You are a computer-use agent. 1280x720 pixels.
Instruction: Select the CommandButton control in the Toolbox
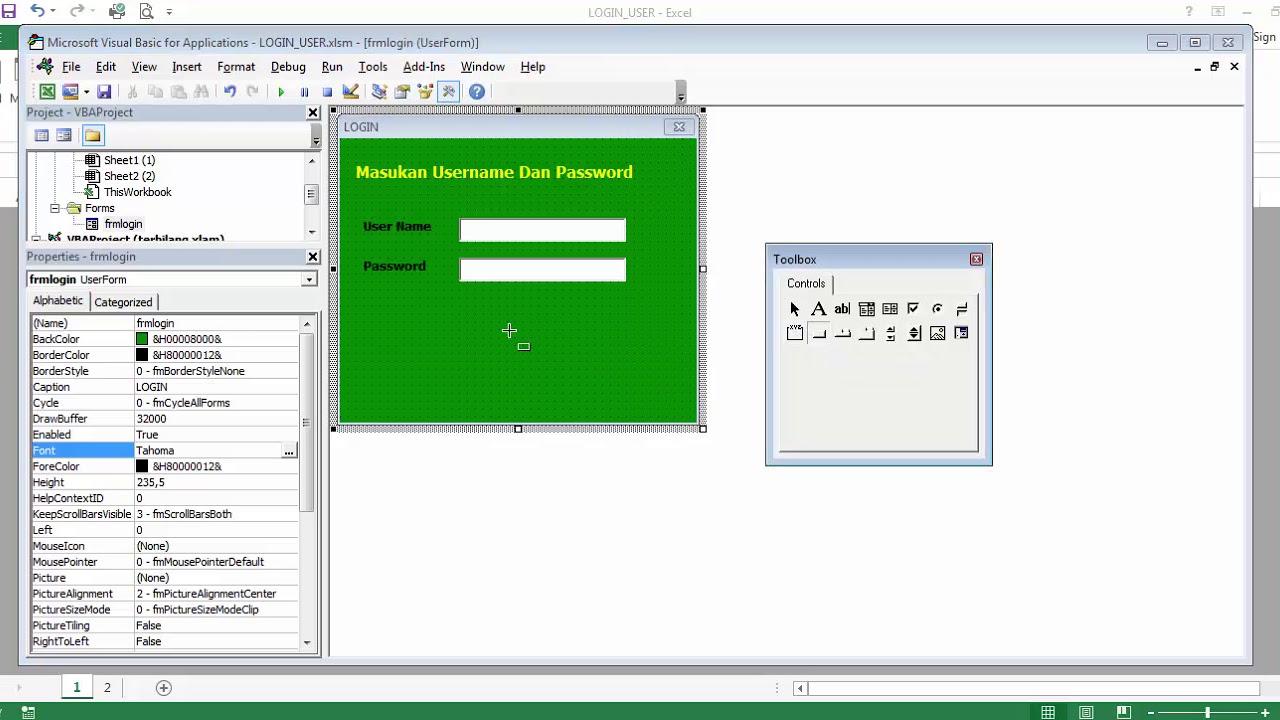pos(819,333)
